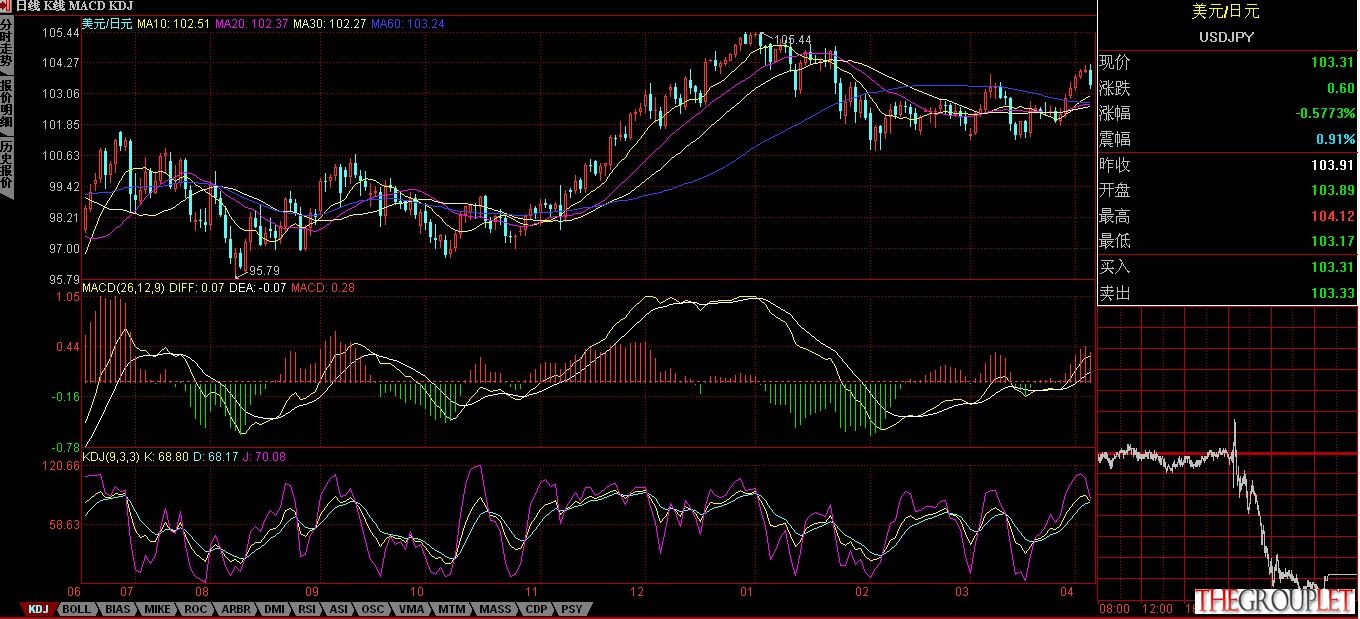Switch to the ROC indicator tab
Viewport: 1360px width, 619px height.
click(x=195, y=609)
